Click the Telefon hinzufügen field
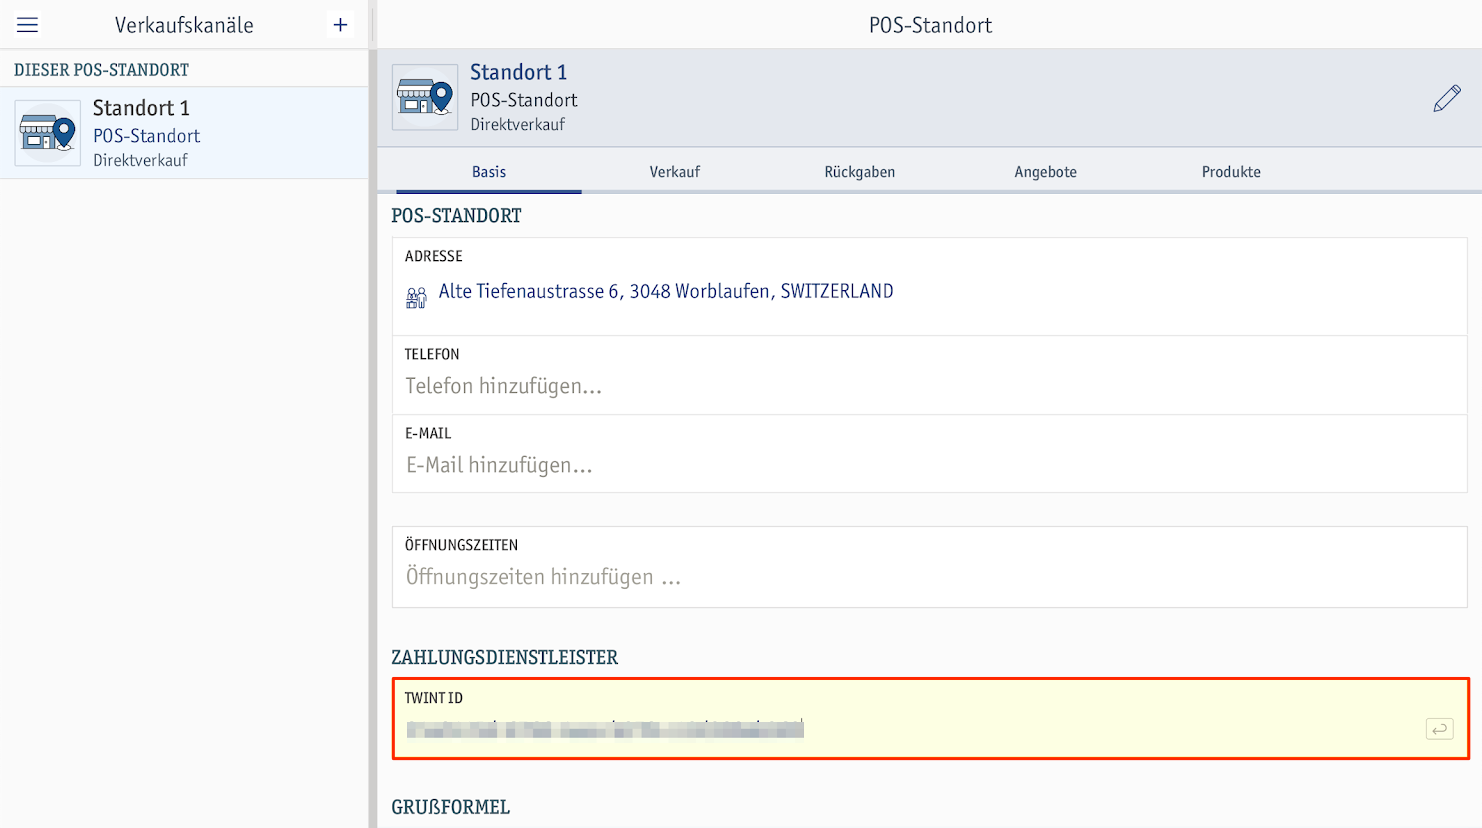Viewport: 1482px width, 828px height. tap(929, 375)
